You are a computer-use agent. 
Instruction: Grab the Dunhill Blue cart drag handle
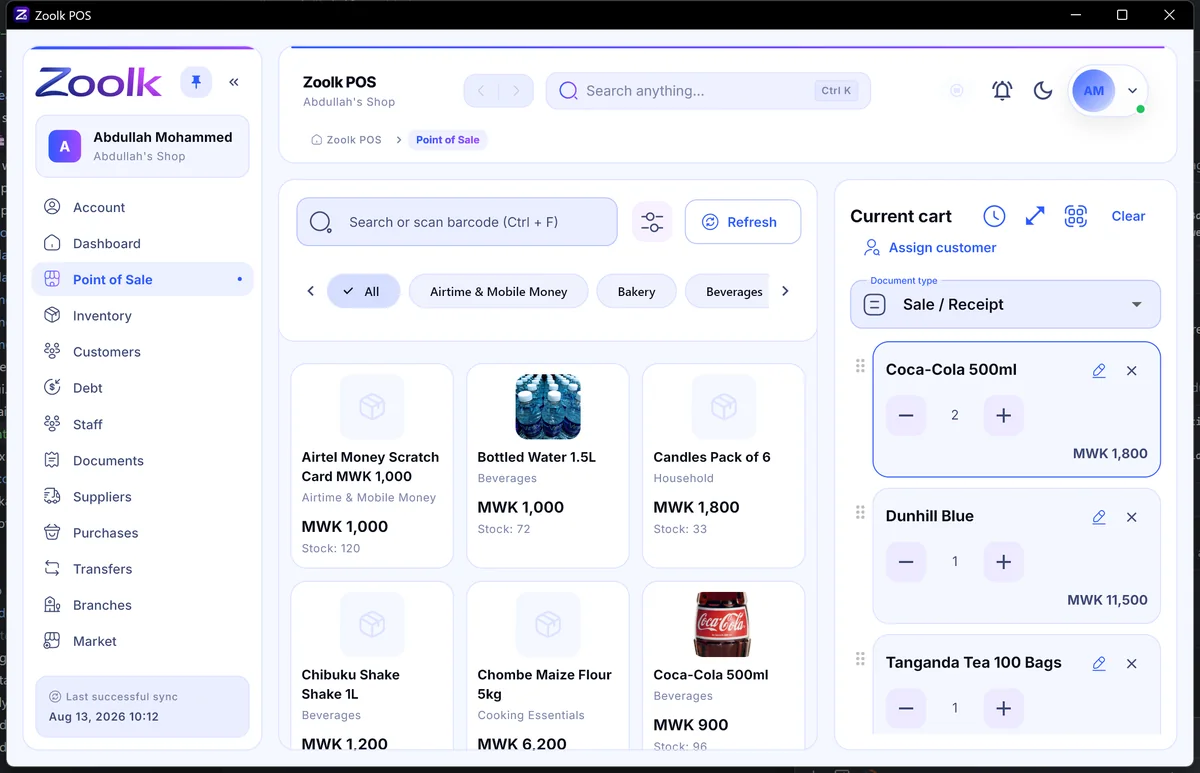coord(860,513)
